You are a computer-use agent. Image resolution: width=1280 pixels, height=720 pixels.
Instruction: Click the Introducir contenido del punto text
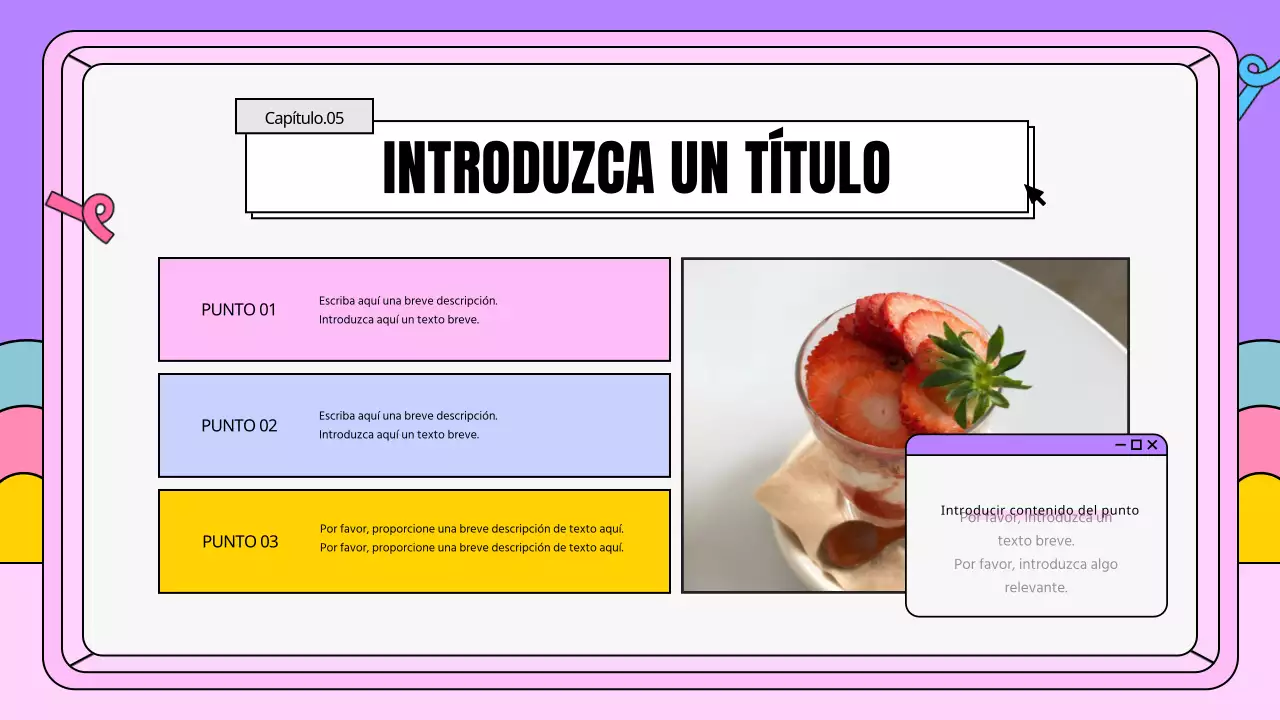point(1040,510)
